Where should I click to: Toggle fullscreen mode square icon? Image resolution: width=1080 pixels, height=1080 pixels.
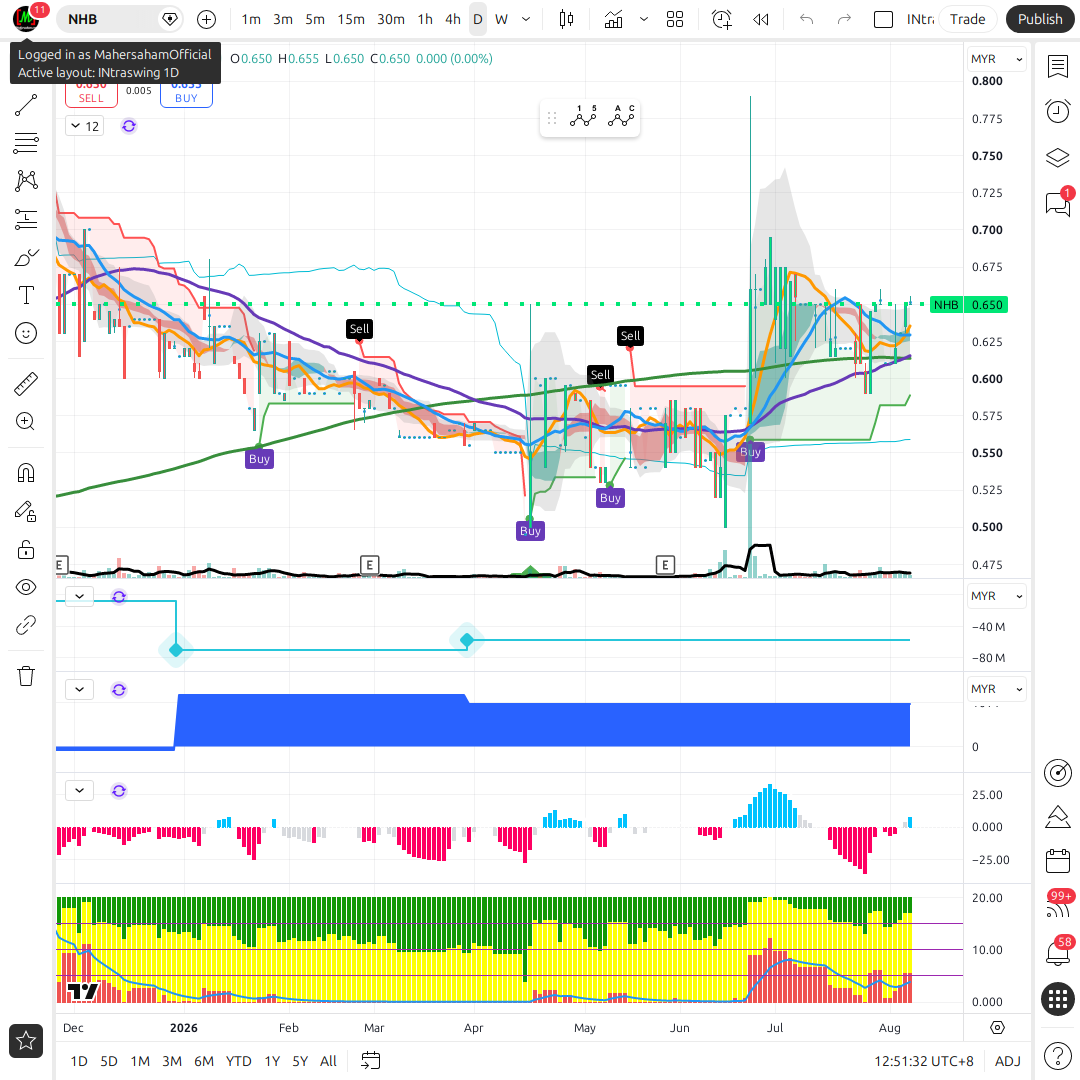pos(883,19)
